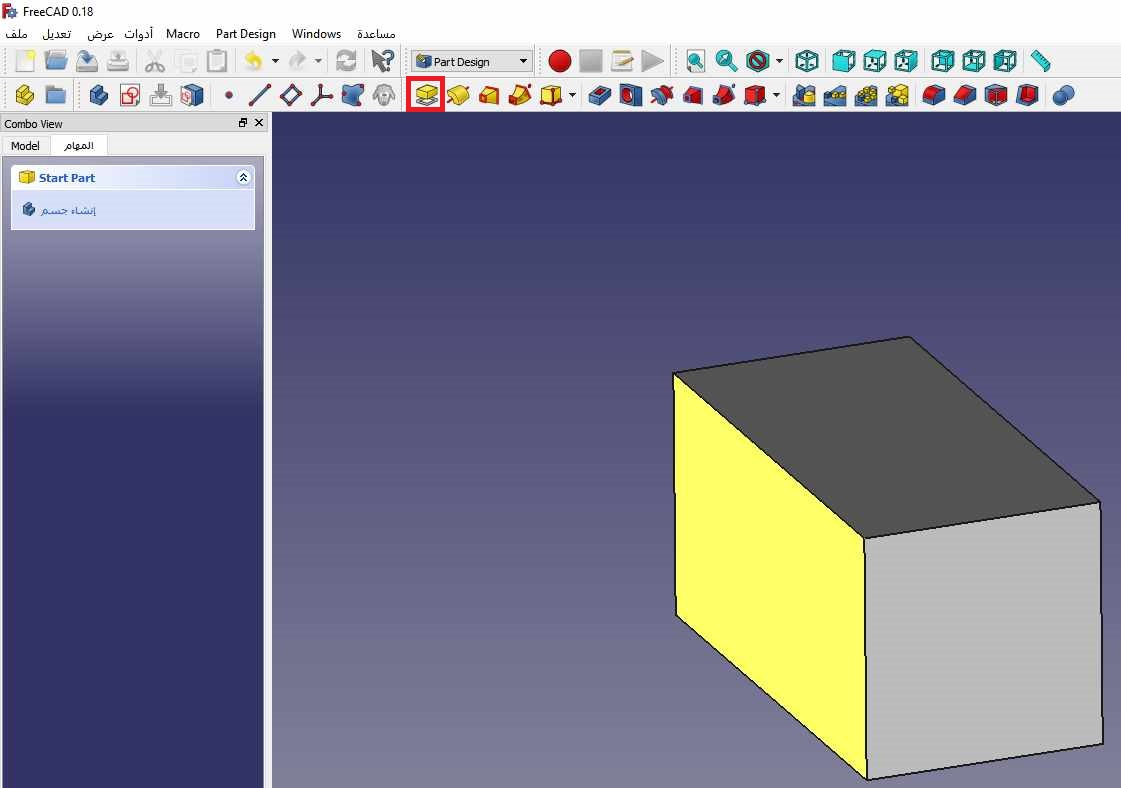Click the Create body toolbar icon
Viewport: 1121px width, 788px height.
click(x=99, y=94)
